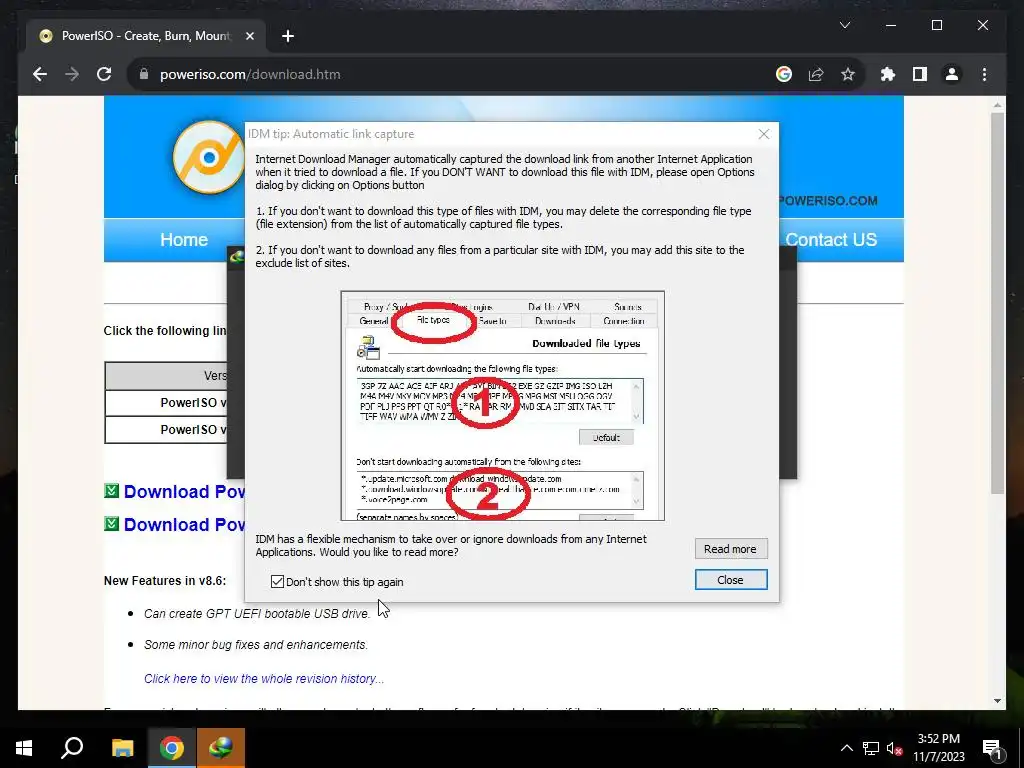
Task: Click the forward navigation arrow
Action: (x=72, y=74)
